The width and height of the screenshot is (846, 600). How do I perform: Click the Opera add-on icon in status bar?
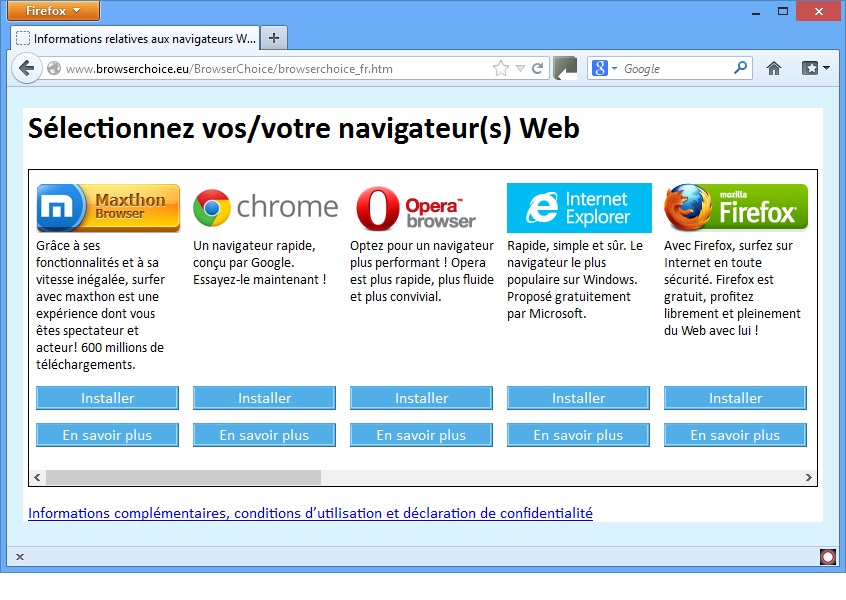828,556
